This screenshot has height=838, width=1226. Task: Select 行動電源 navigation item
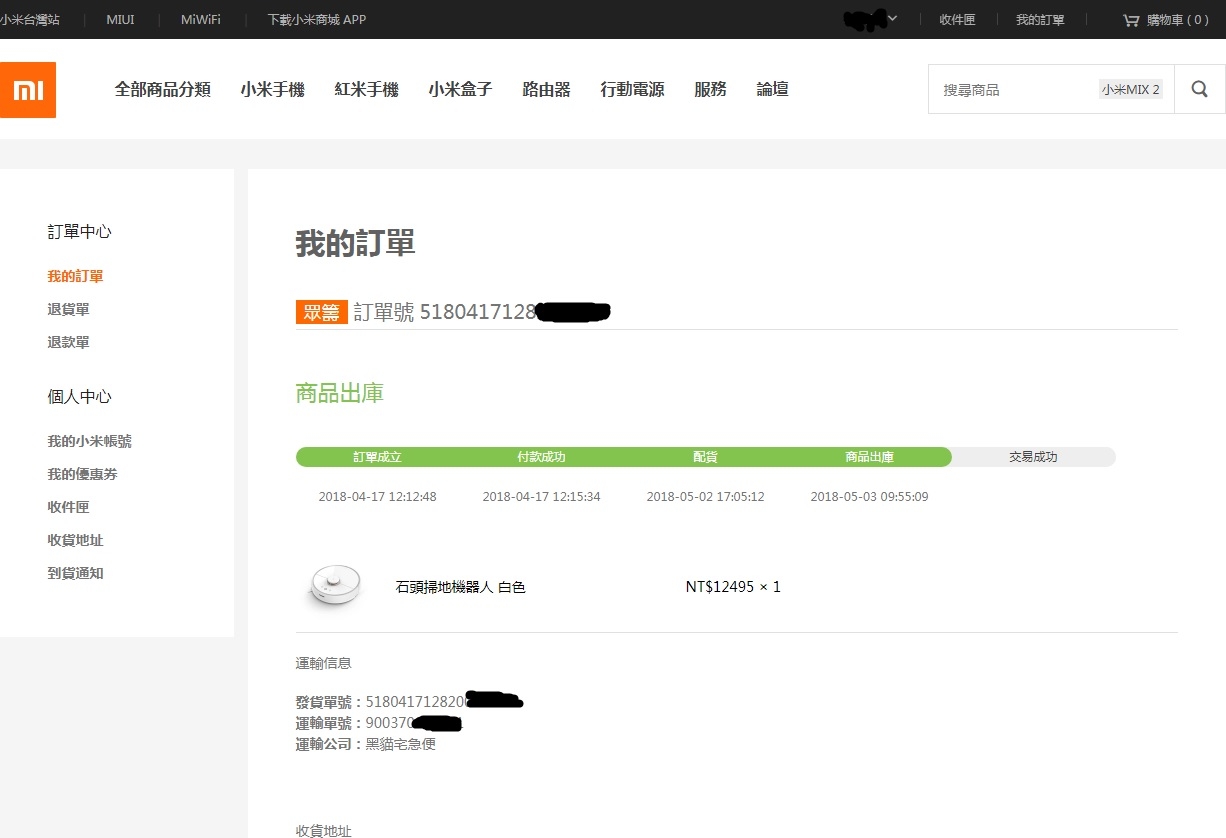tap(632, 89)
